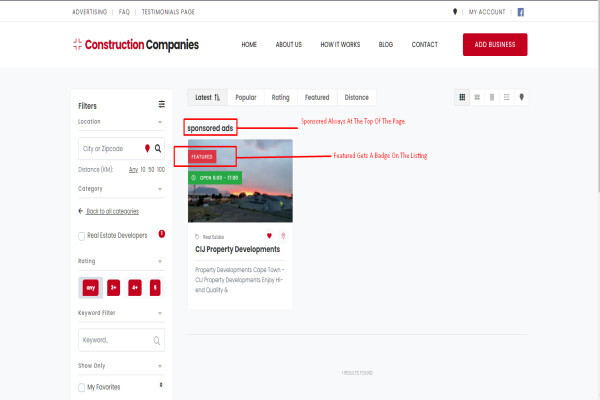Click the Add Business button
This screenshot has height=400, width=600.
[495, 44]
